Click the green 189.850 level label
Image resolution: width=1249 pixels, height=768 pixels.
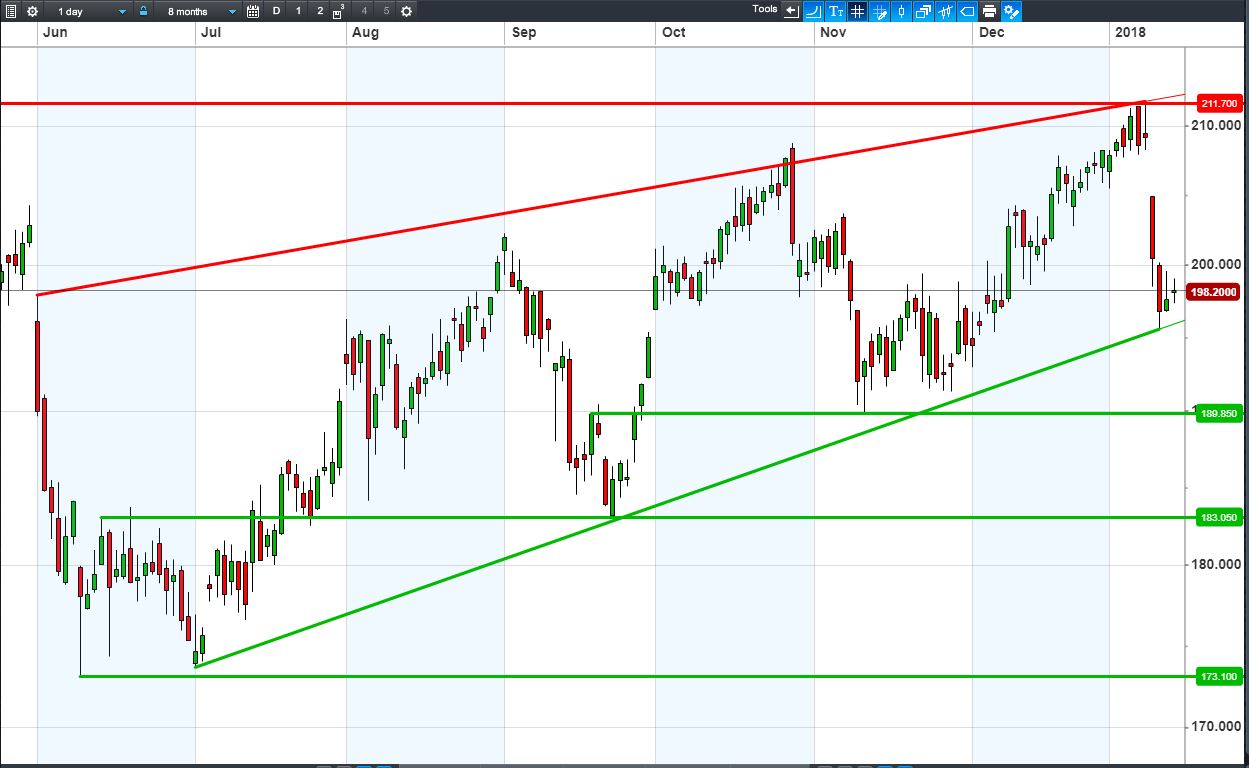1220,413
